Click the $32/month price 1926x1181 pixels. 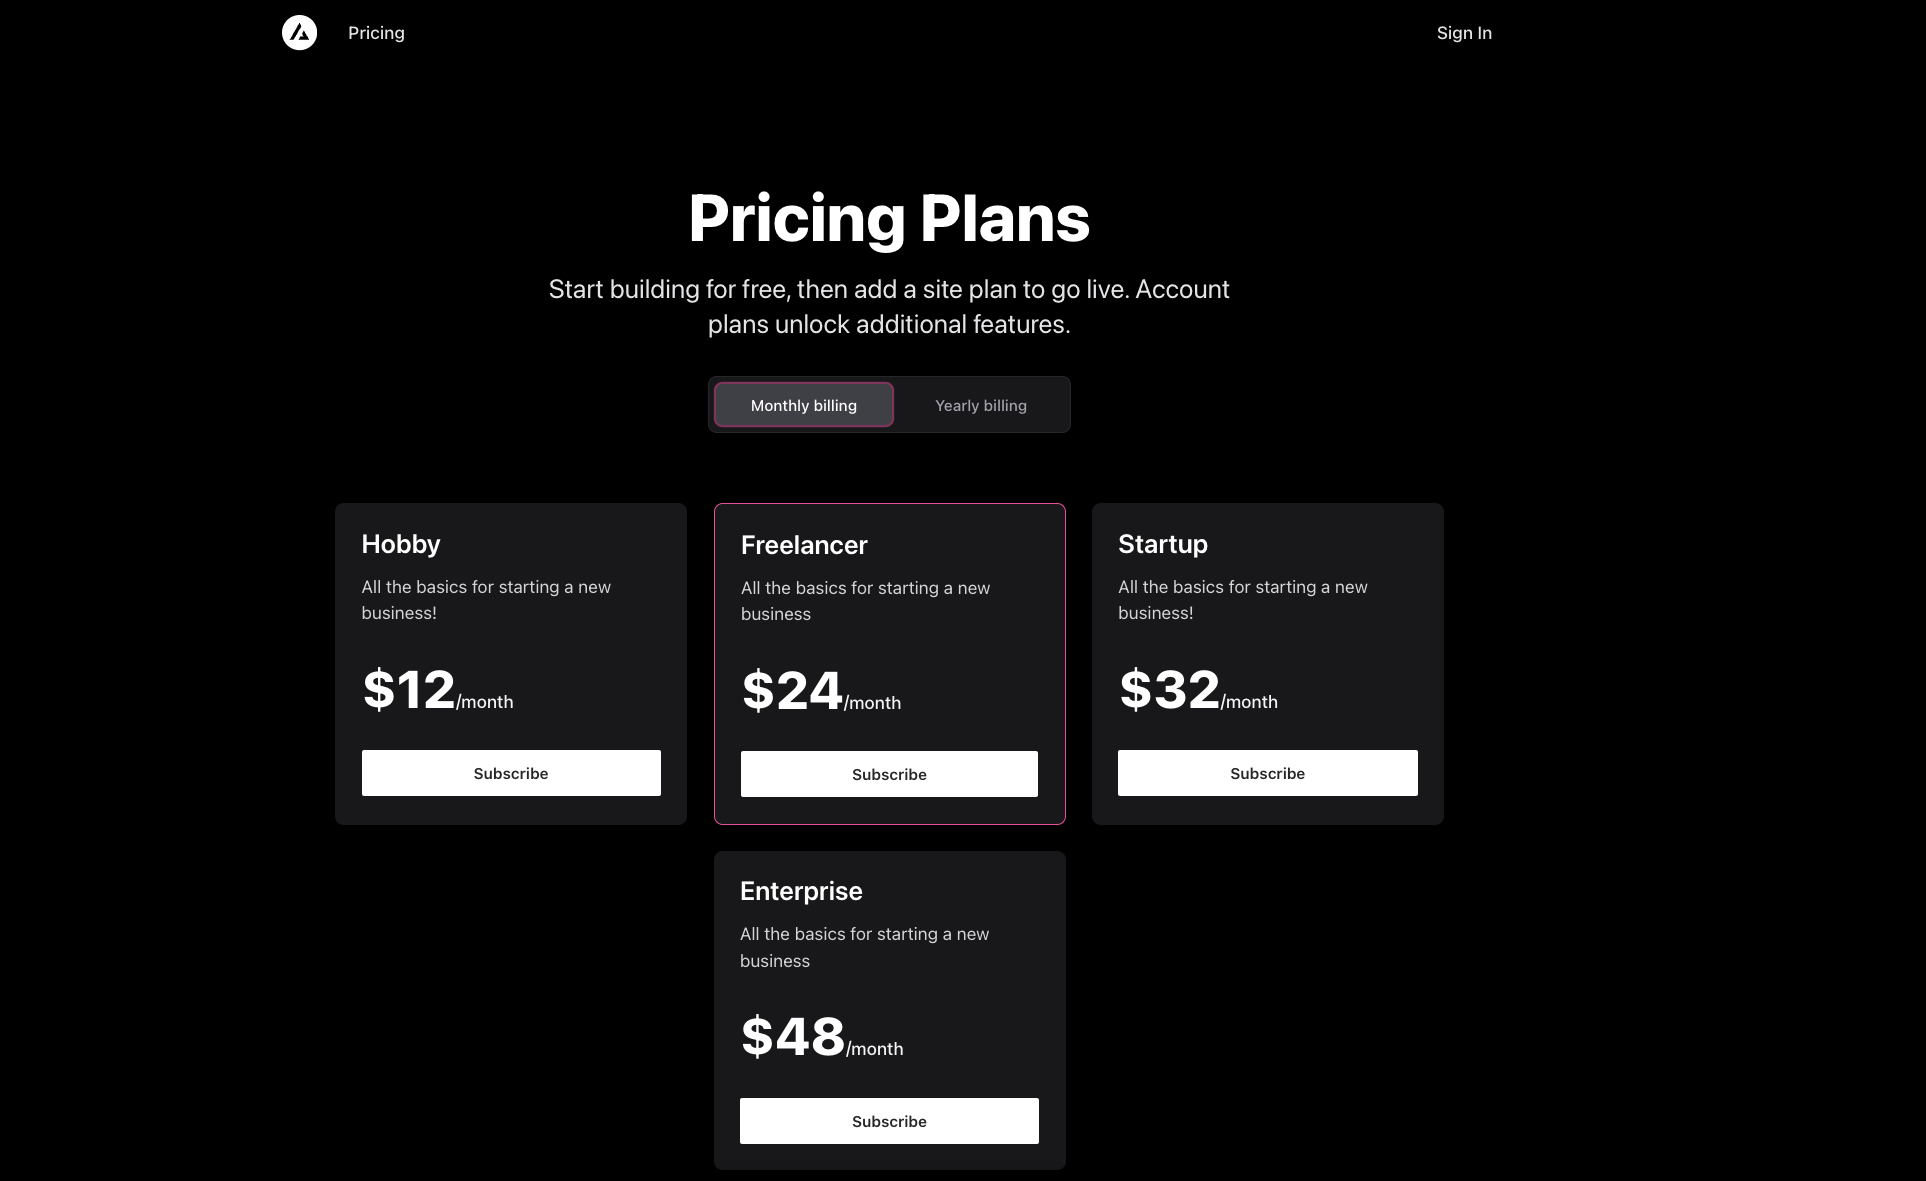(x=1198, y=690)
